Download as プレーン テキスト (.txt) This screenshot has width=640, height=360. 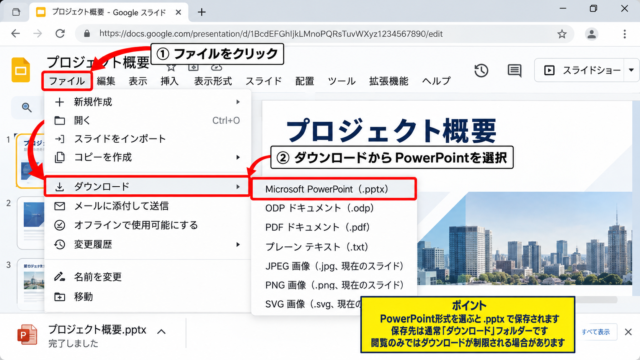coord(334,247)
